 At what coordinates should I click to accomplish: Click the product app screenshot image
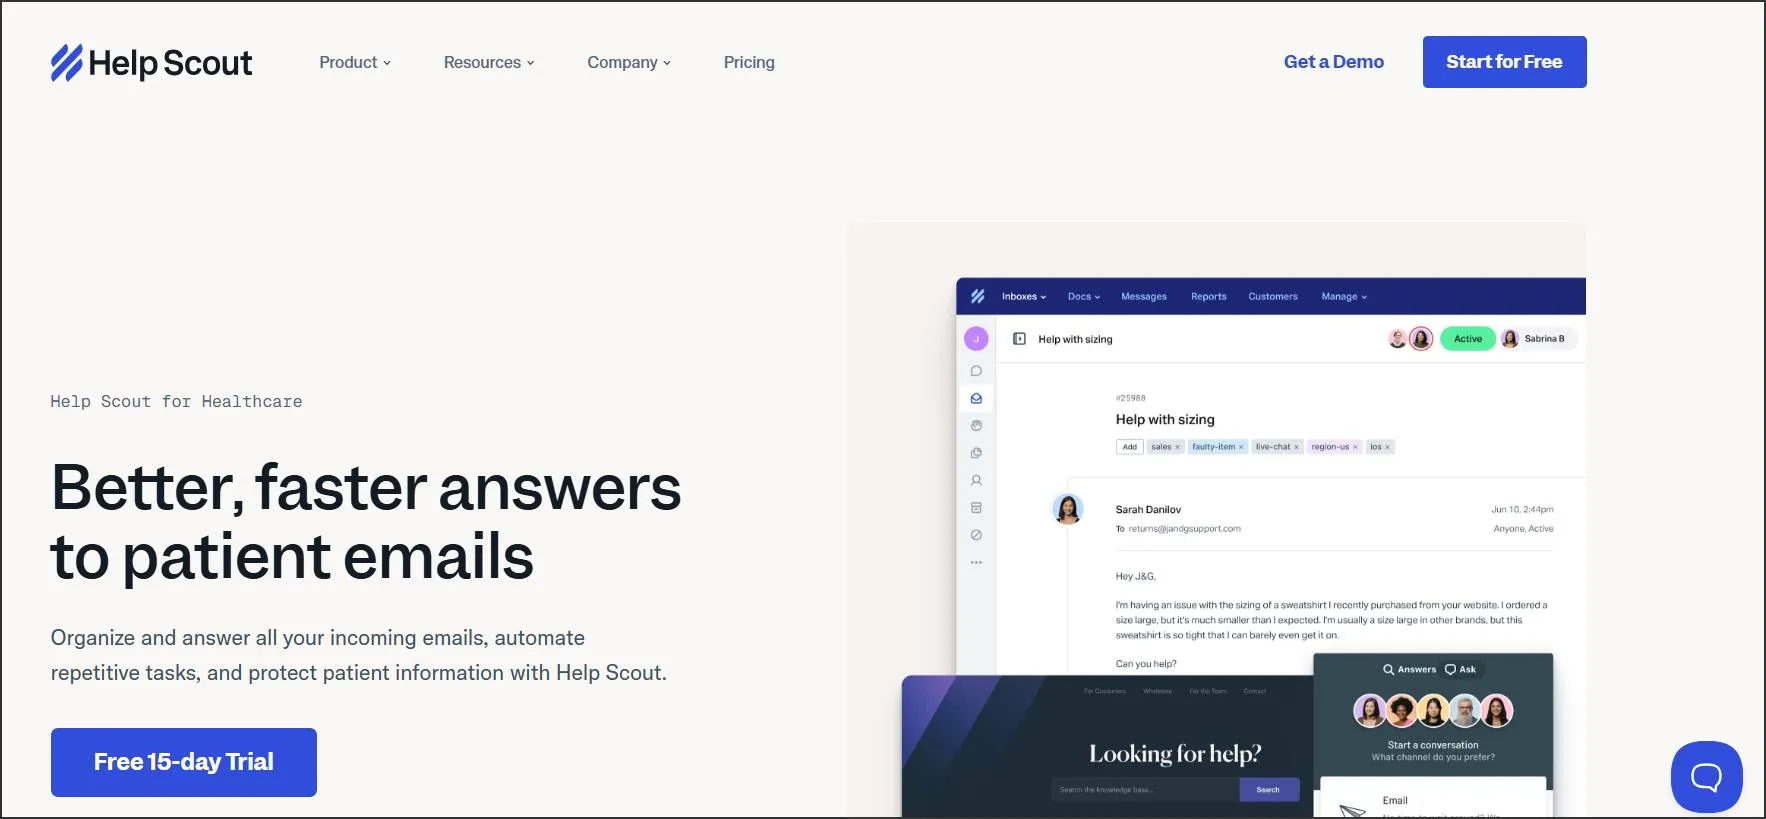1216,520
